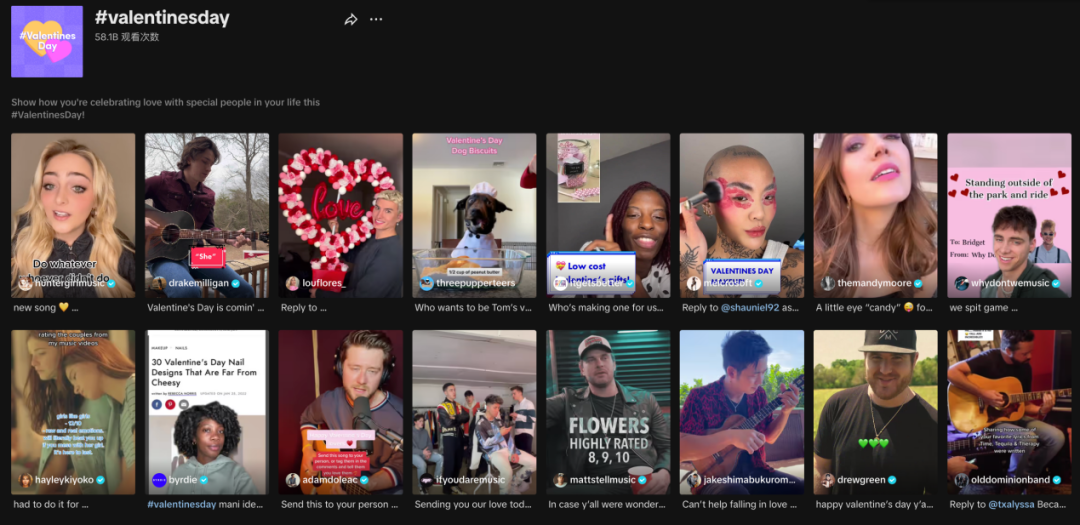This screenshot has width=1080, height=525.
Task: Click the #valentinesday hashtag in byrdie's caption
Action: point(181,504)
